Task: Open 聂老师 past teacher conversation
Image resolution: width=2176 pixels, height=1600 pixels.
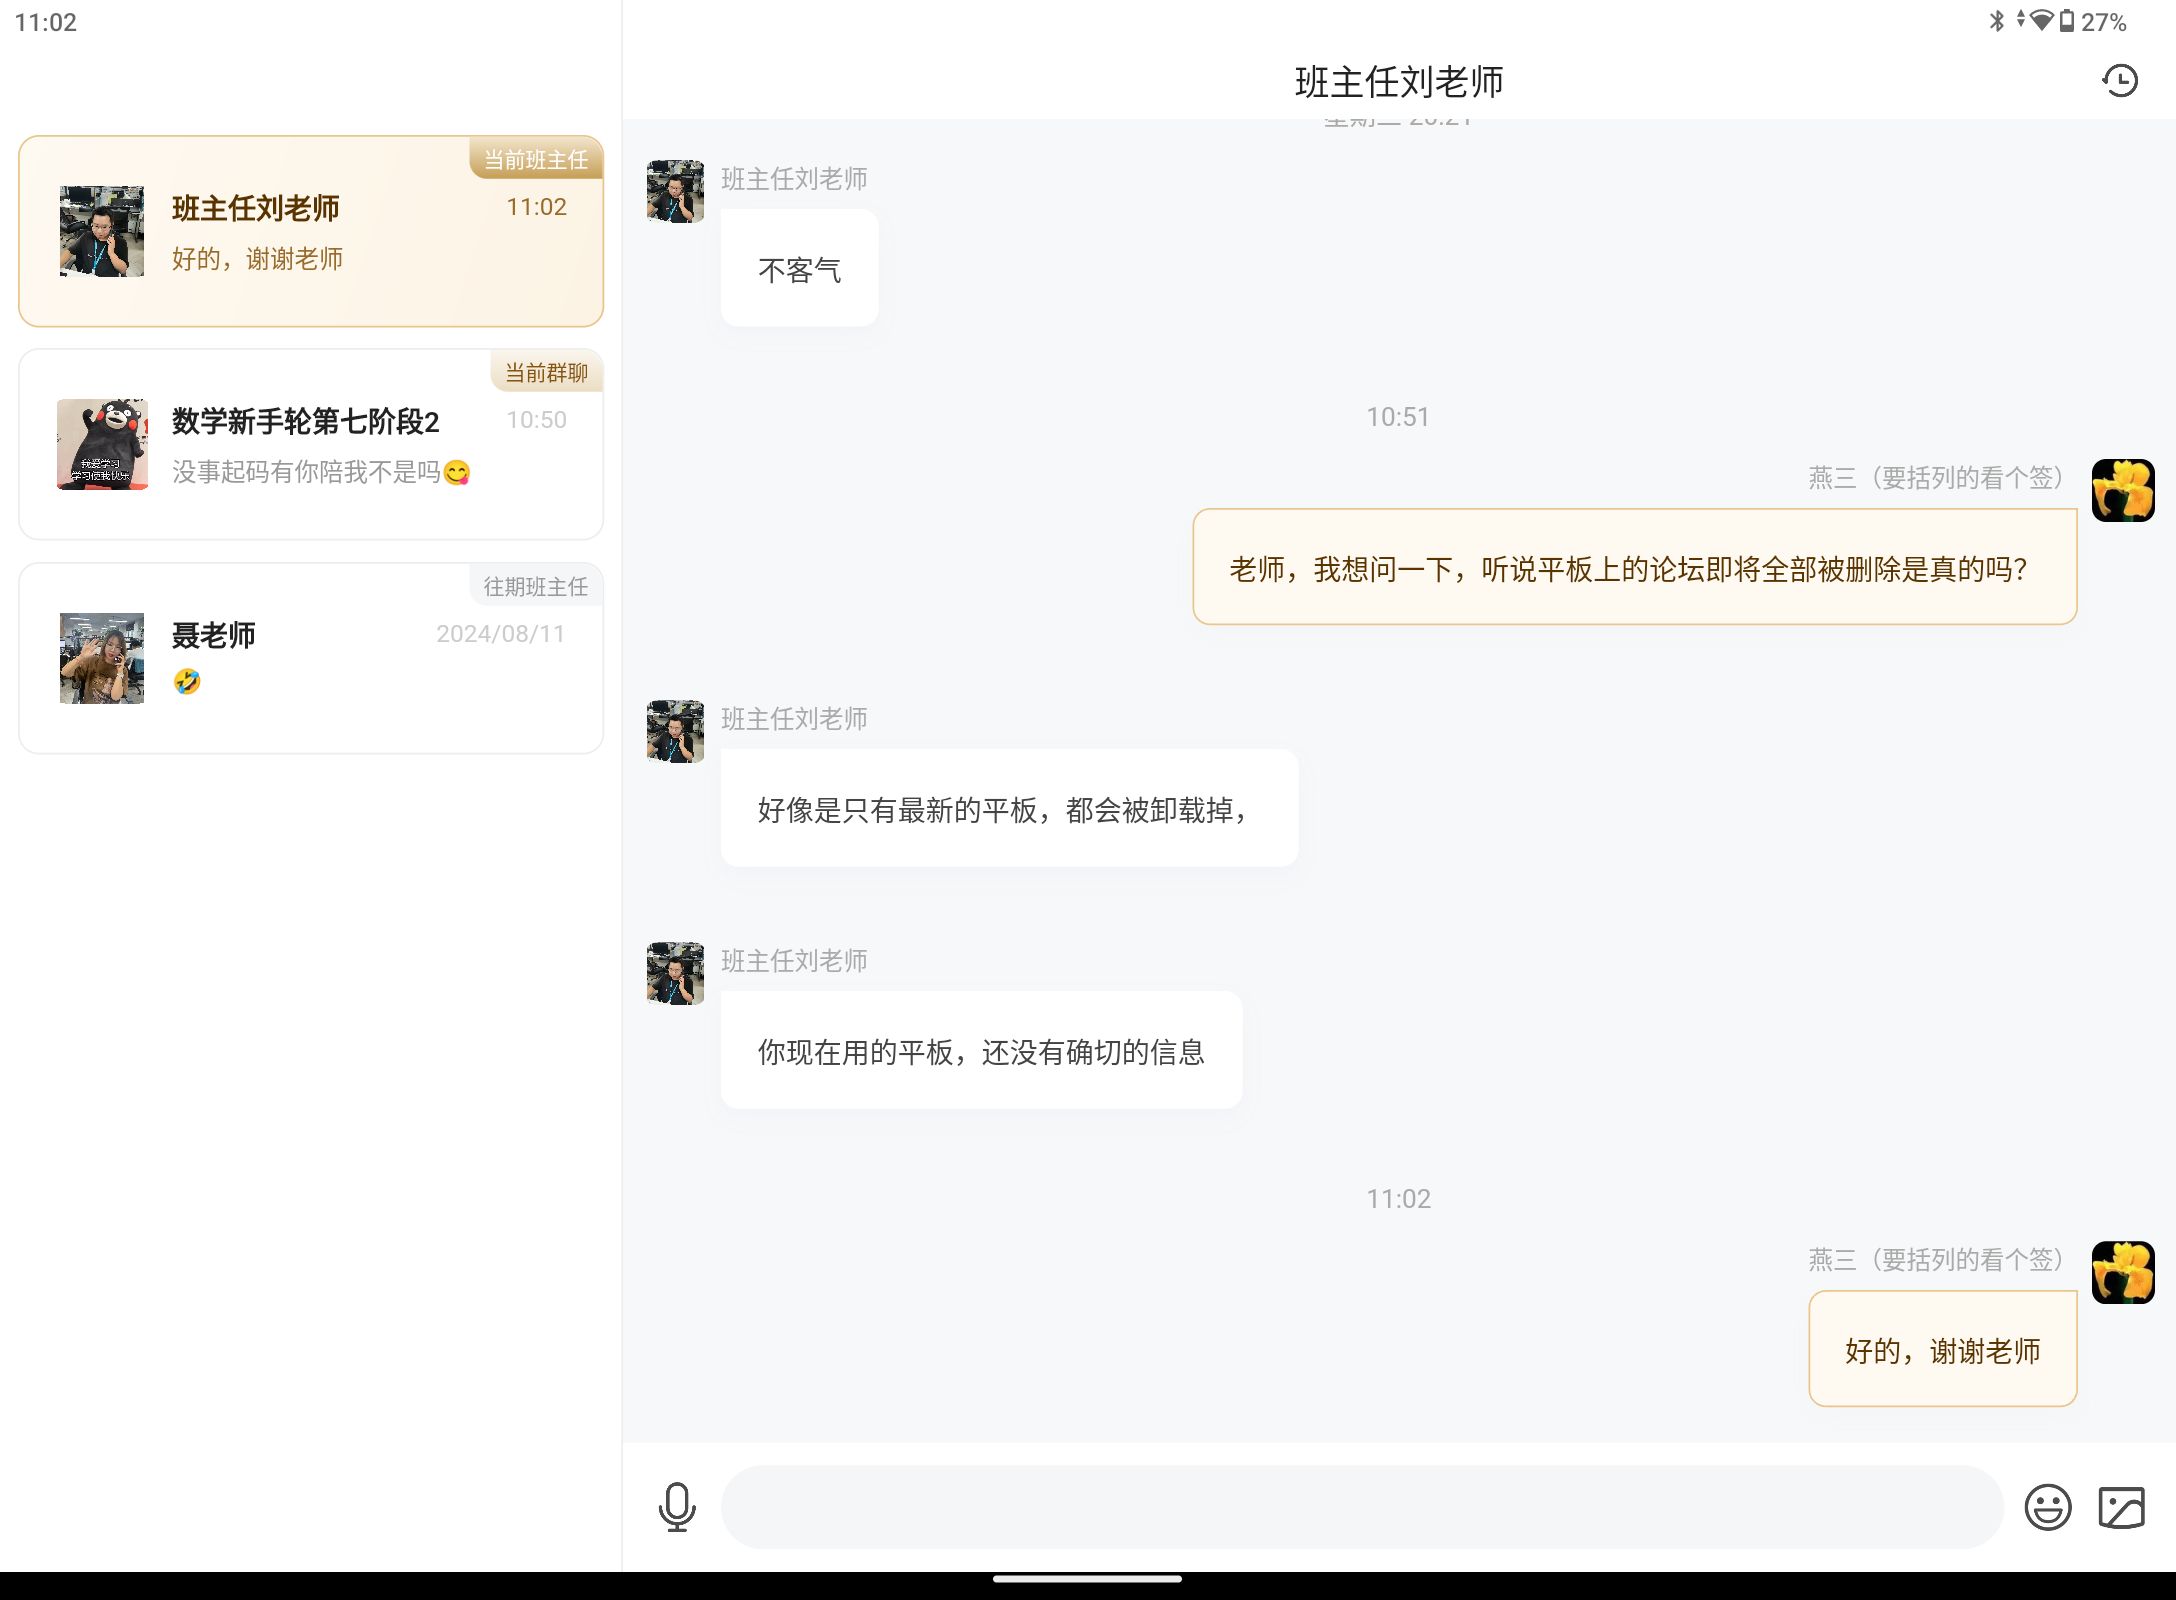Action: click(311, 658)
